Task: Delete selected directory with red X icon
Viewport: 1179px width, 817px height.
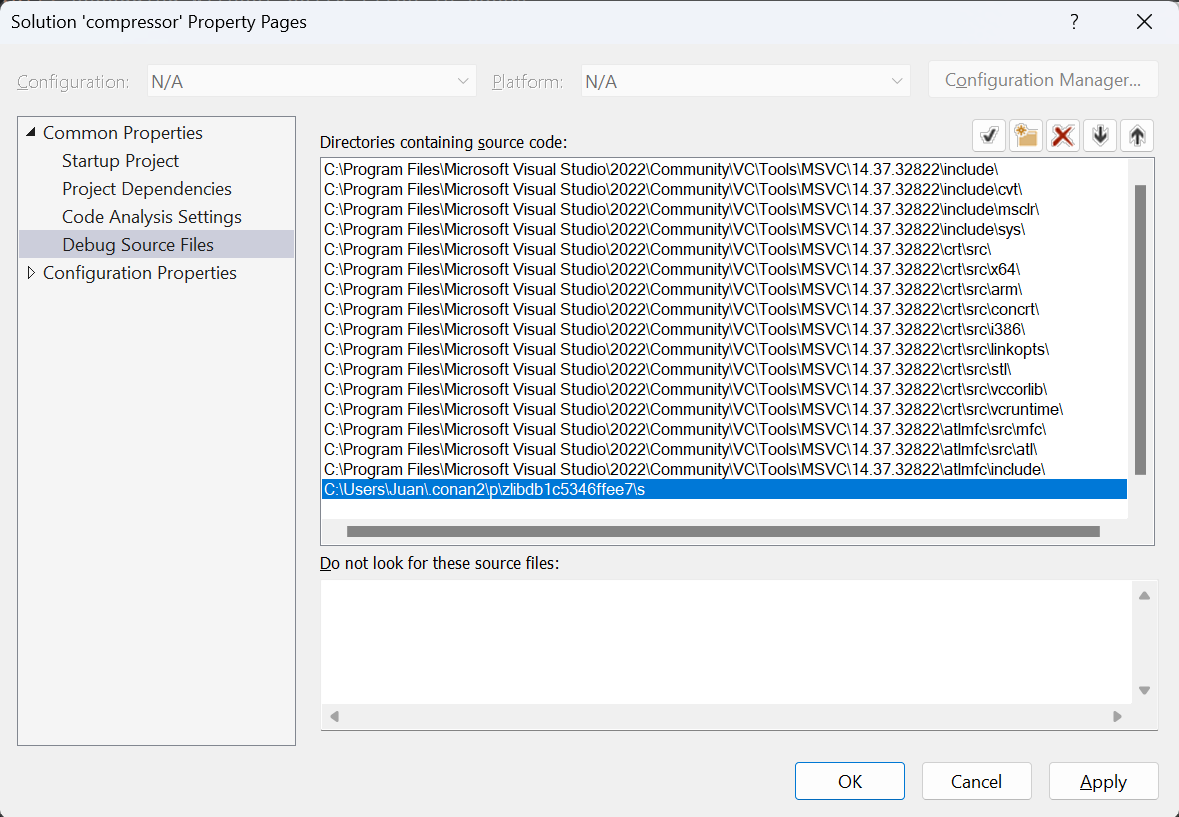Action: pyautogui.click(x=1062, y=135)
